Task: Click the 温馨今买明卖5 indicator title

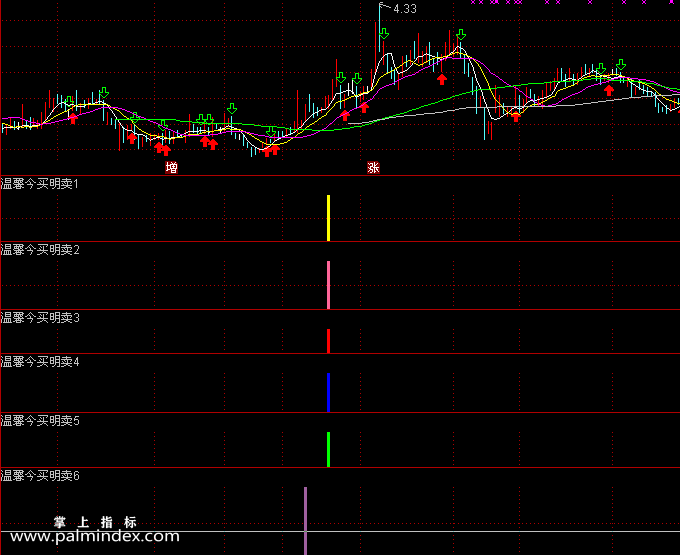Action: point(40,421)
